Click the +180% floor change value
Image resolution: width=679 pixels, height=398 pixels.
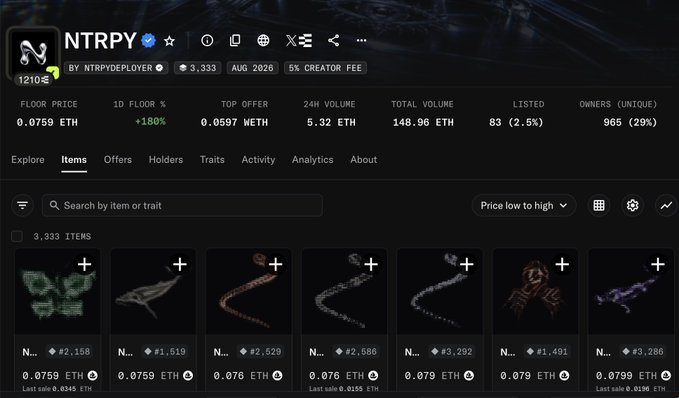click(150, 122)
